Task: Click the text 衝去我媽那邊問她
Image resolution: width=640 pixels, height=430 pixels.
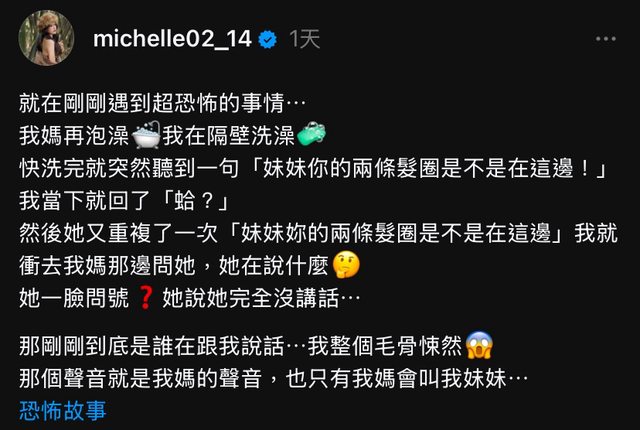Action: click(107, 266)
